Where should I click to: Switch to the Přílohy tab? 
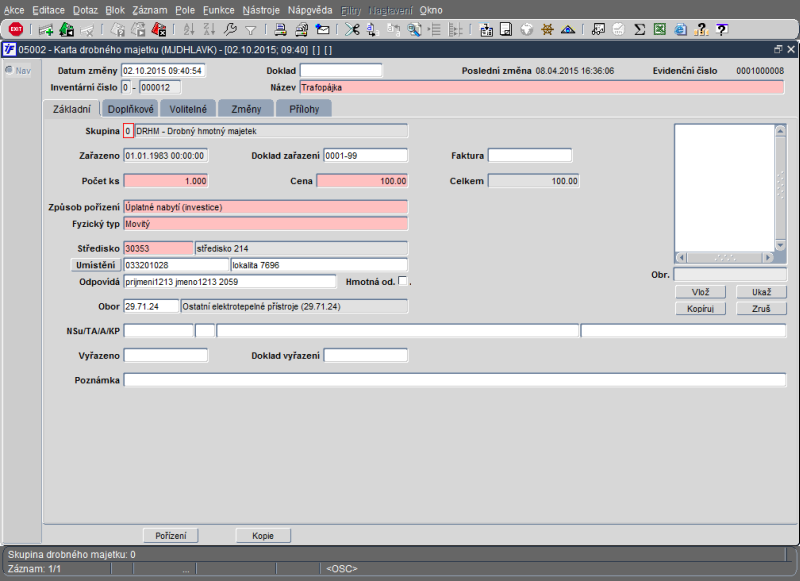coord(304,109)
